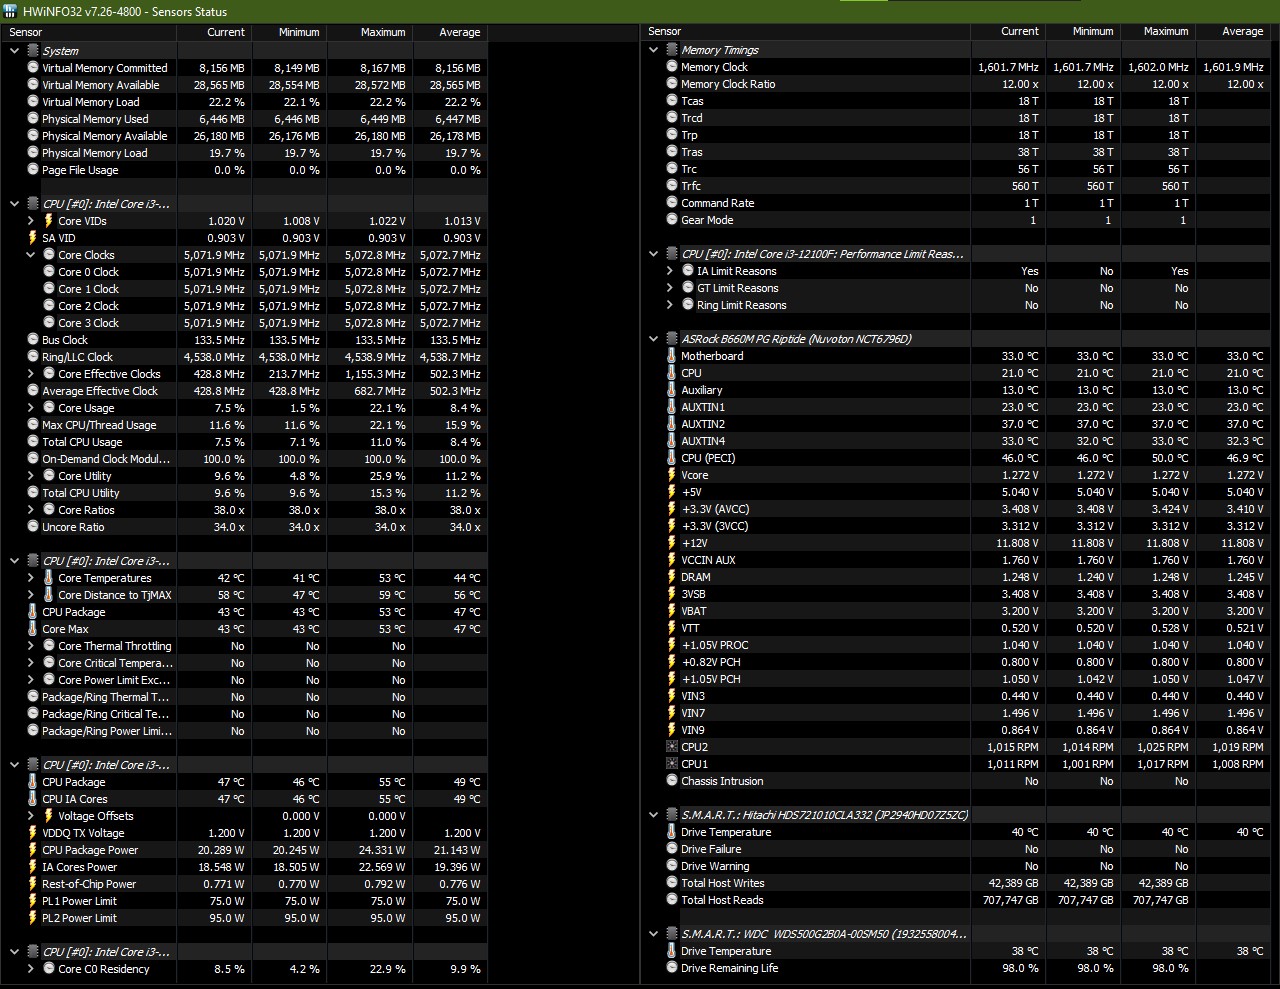Viewport: 1280px width, 989px height.
Task: Click the clock icon beside Core 0 Clock
Action: pos(49,271)
